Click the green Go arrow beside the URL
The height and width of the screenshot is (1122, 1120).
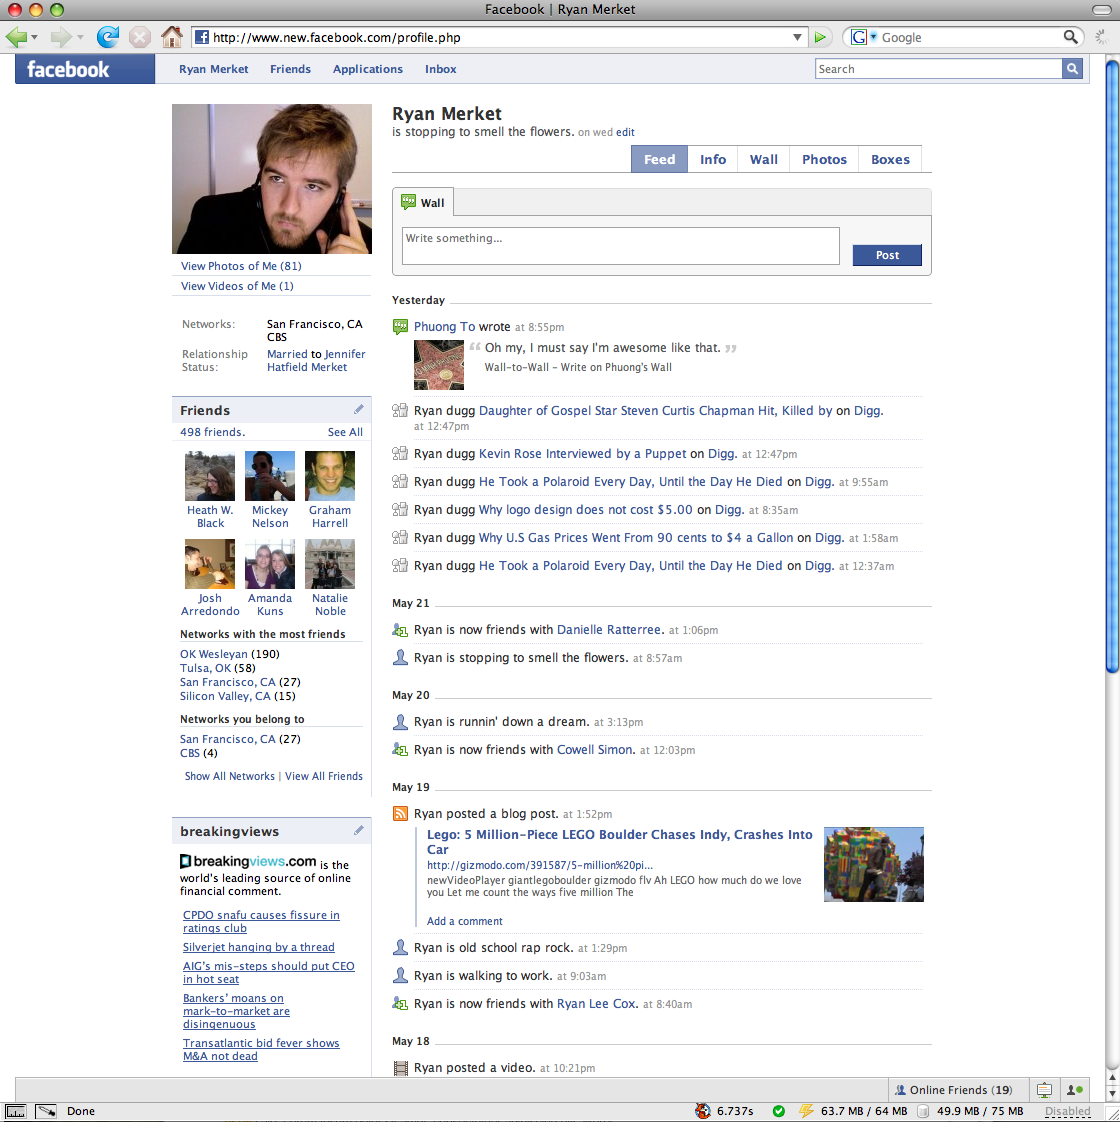[x=820, y=37]
